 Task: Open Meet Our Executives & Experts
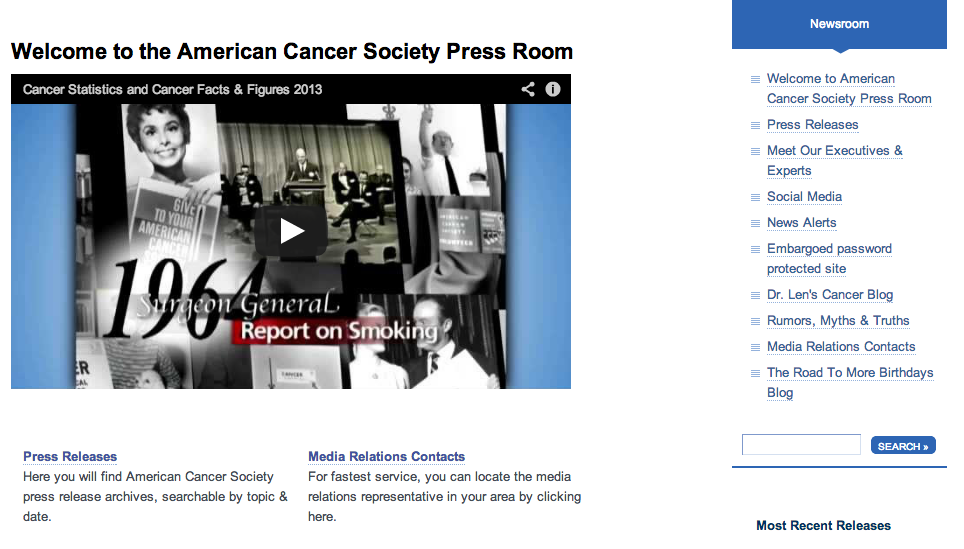[x=834, y=160]
